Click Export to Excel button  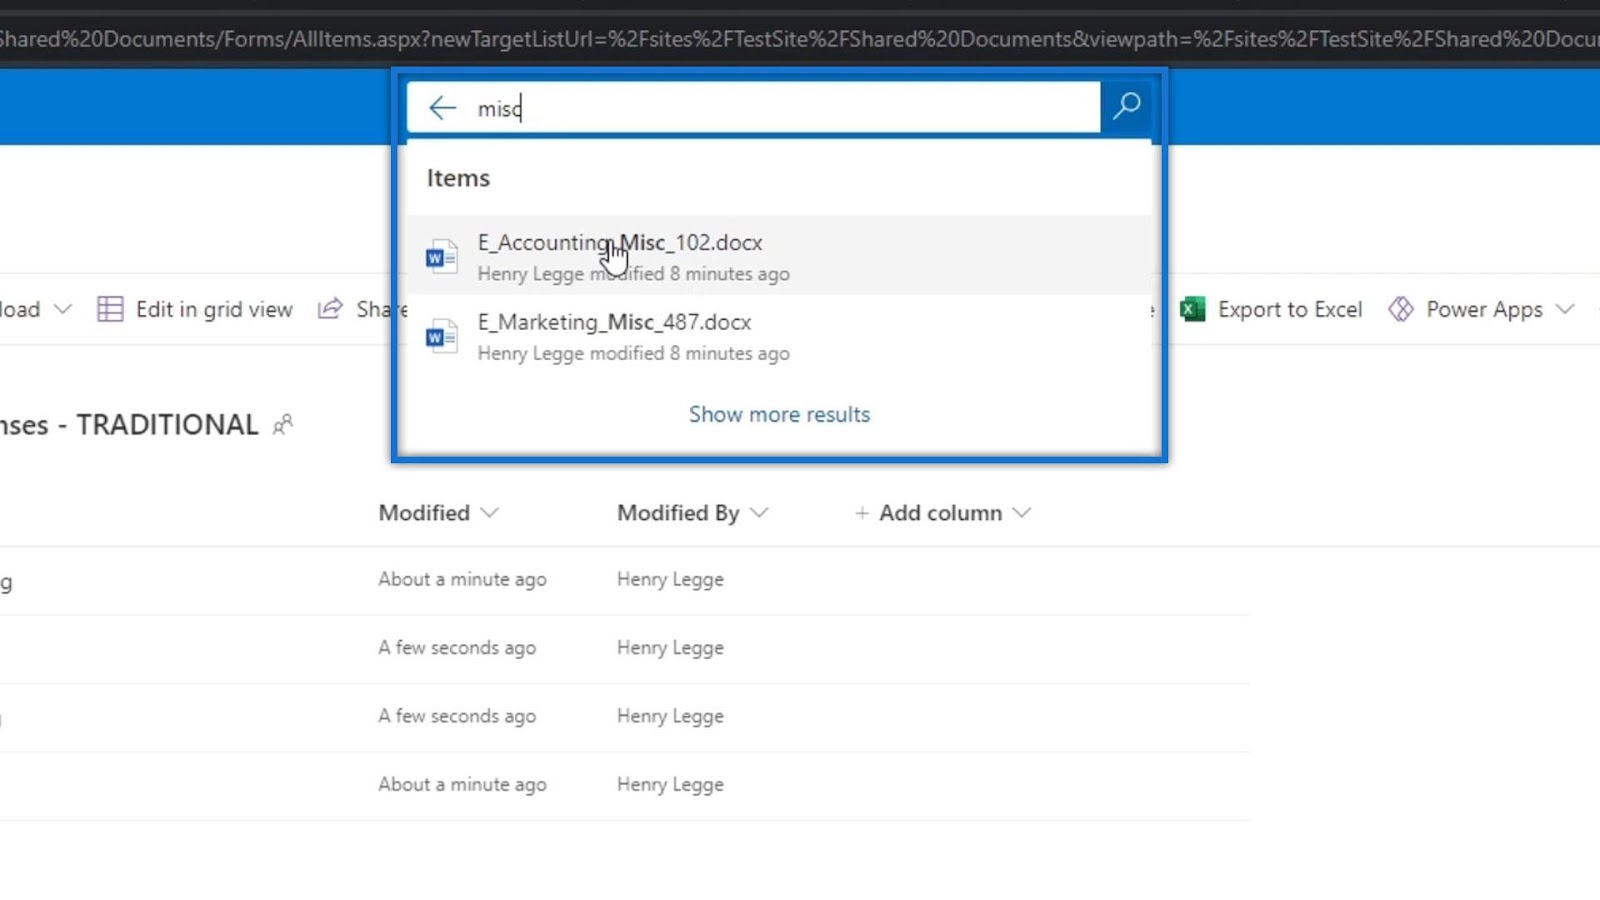(x=1271, y=310)
